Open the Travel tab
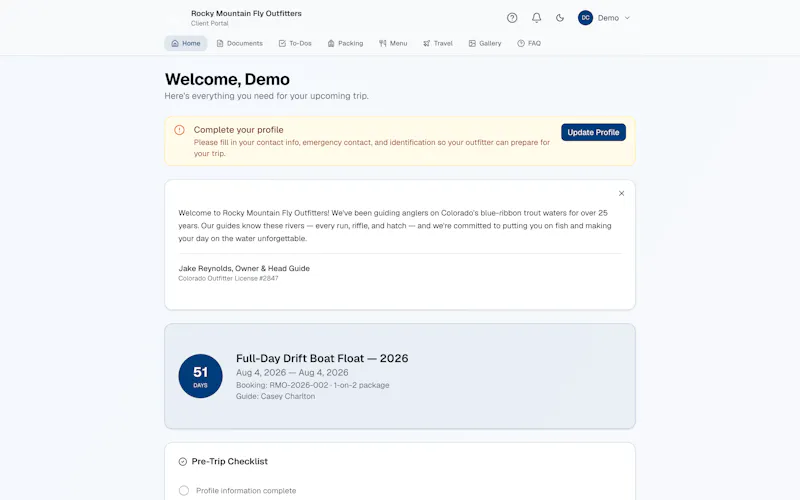The height and width of the screenshot is (500, 800). coord(438,43)
